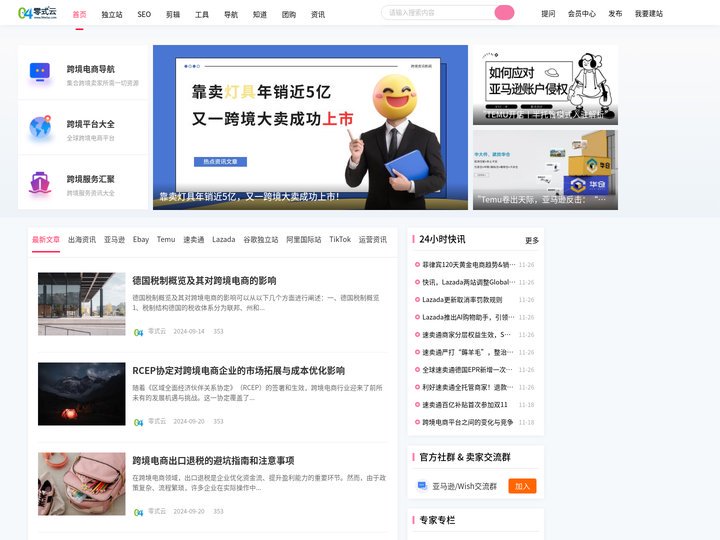The width and height of the screenshot is (720, 540).
Task: Open the 如何应对亚马逊账户侵权 banner
Action: pos(546,85)
